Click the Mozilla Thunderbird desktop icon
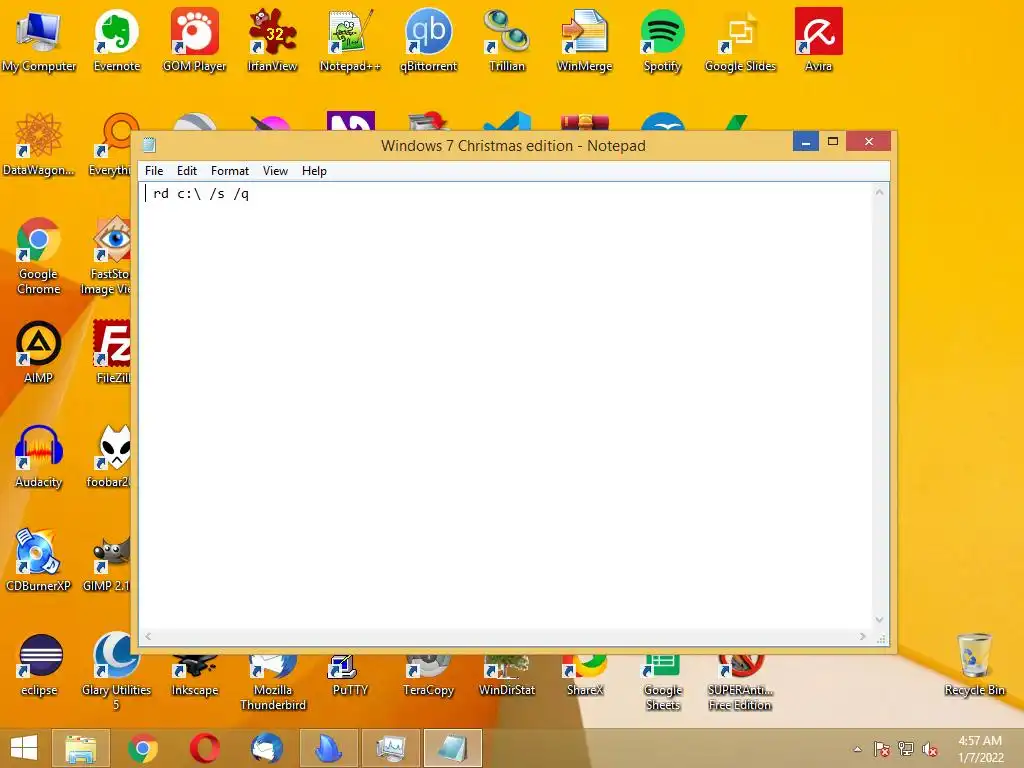The width and height of the screenshot is (1024, 768). coord(273,684)
